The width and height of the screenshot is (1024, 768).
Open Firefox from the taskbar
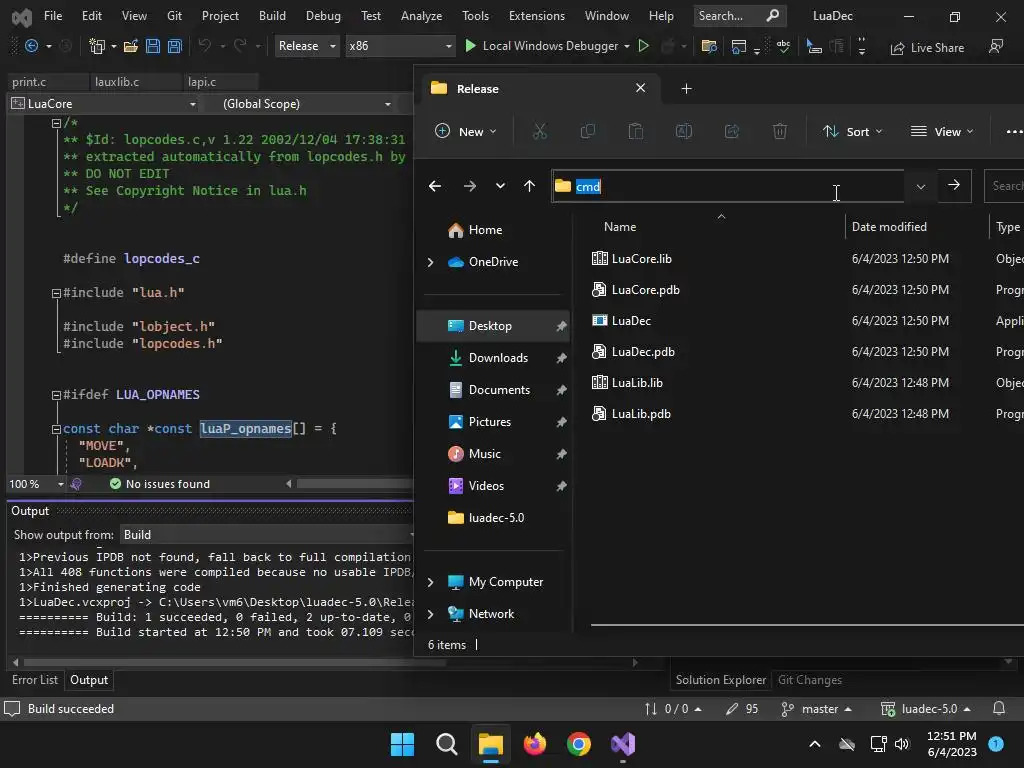coord(535,744)
